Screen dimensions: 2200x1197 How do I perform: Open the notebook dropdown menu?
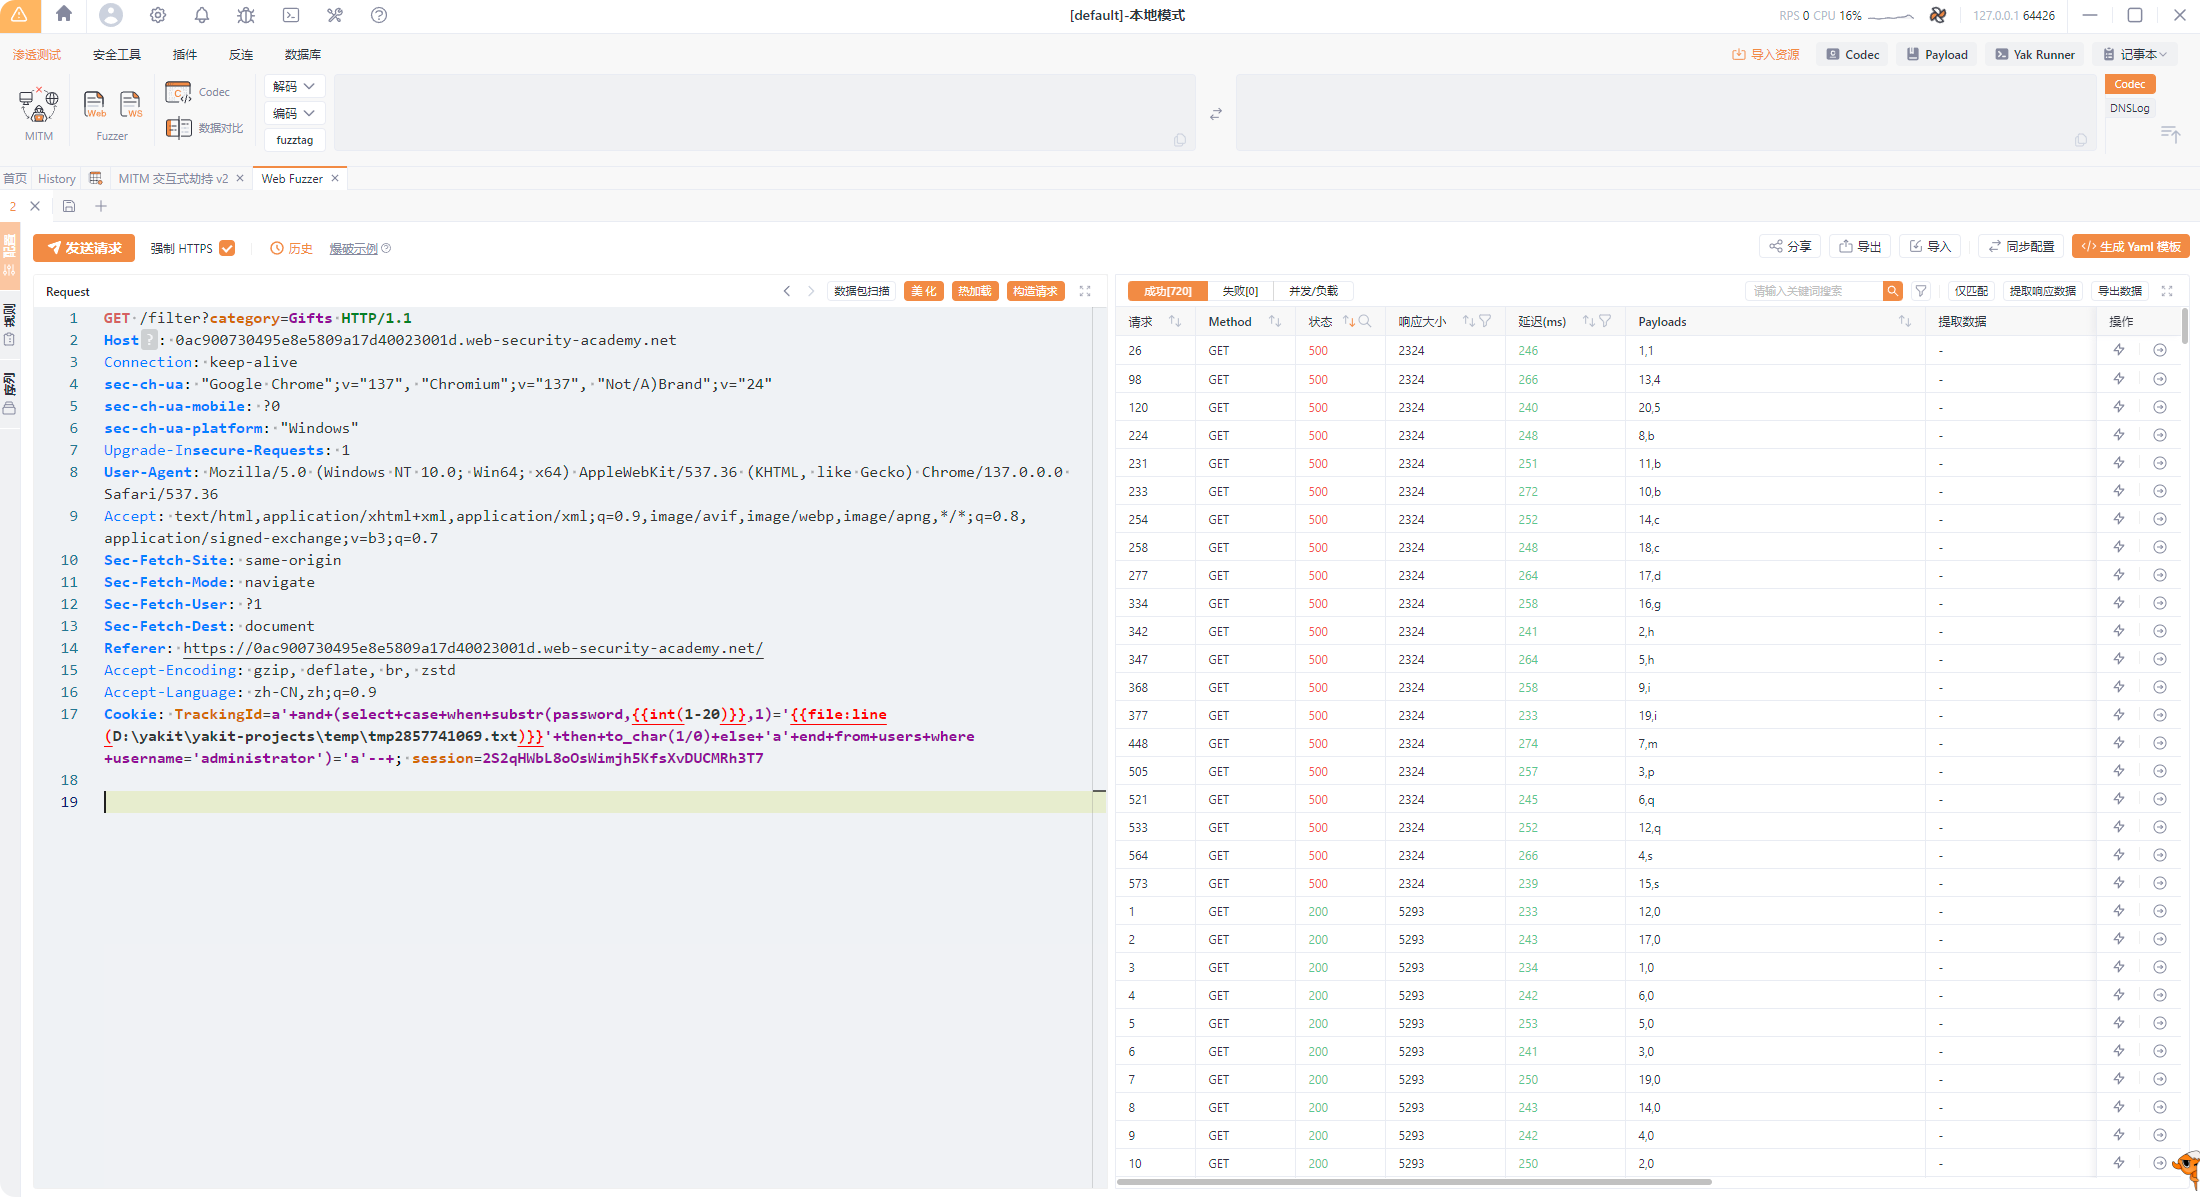(2136, 54)
